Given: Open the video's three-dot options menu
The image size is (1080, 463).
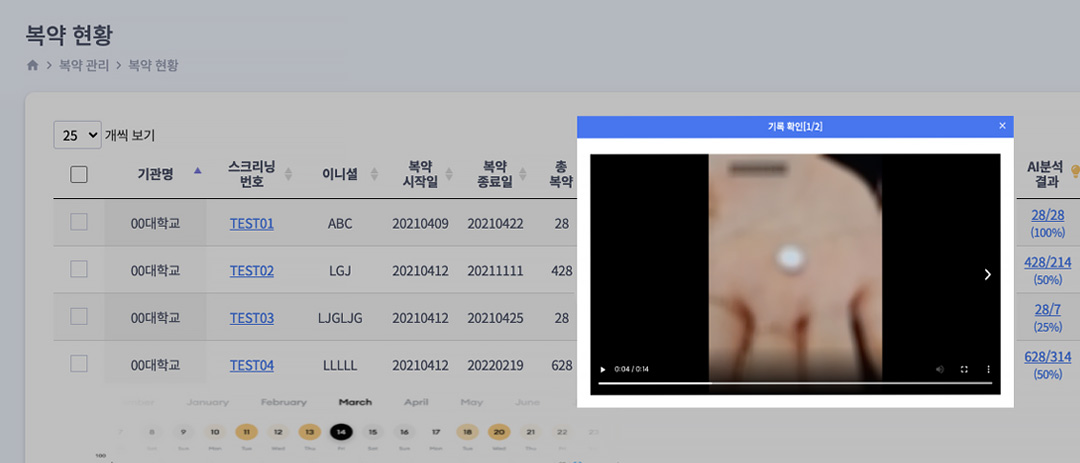Looking at the screenshot, I should [x=988, y=369].
